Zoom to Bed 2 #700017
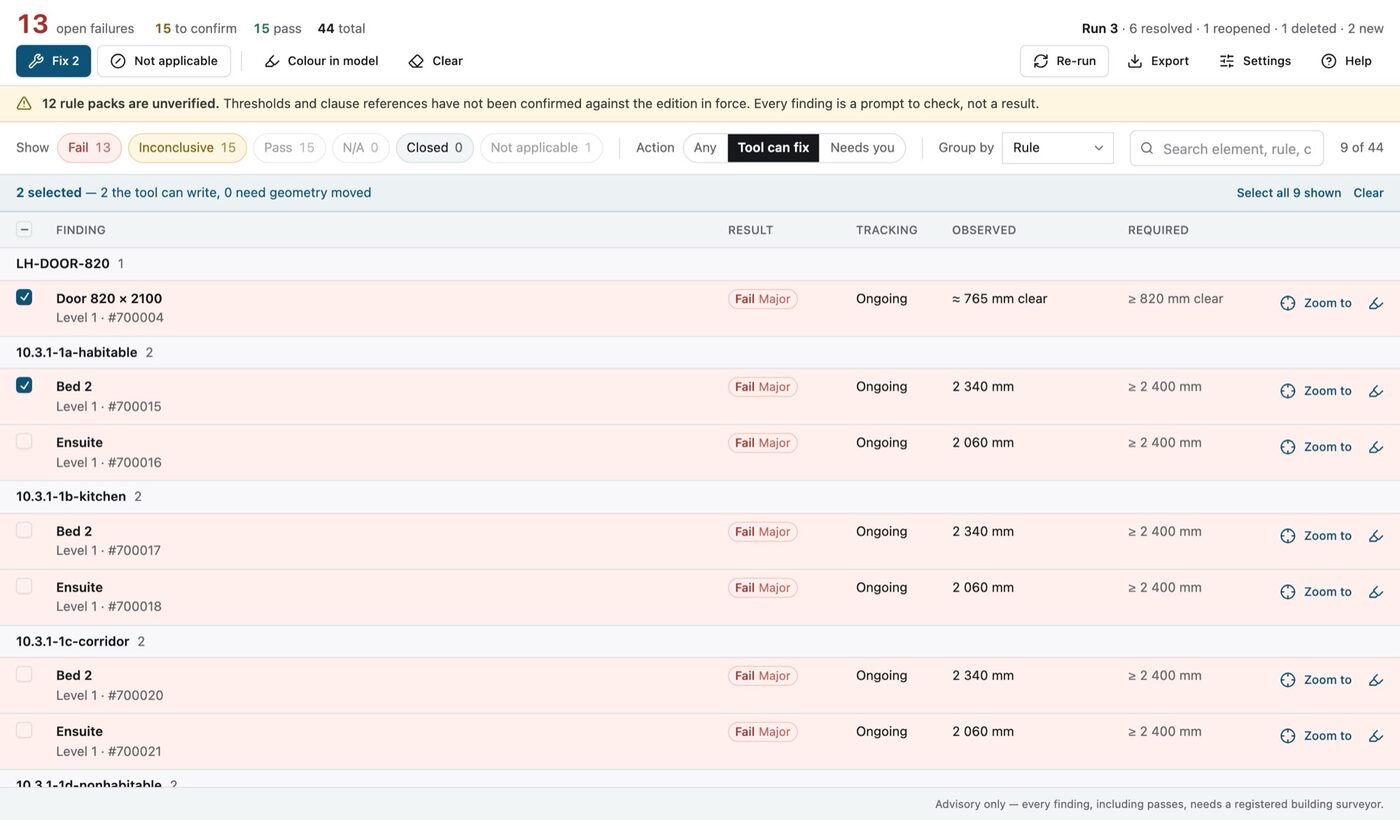Viewport: 1400px width, 820px height. click(x=1316, y=536)
